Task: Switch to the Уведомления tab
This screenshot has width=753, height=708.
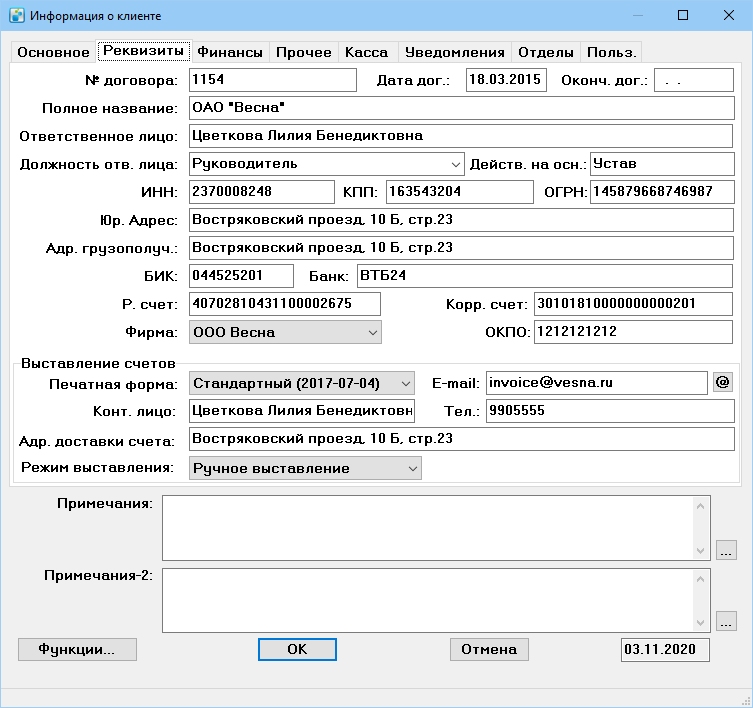Action: [x=455, y=52]
